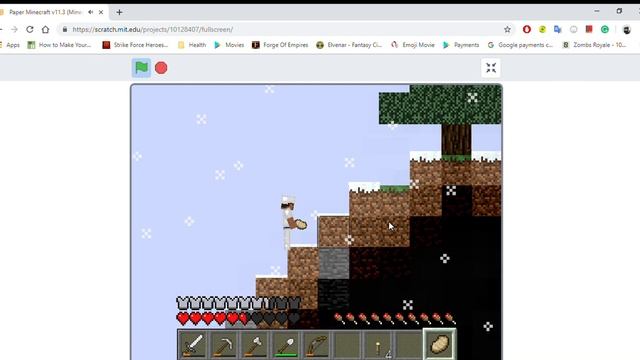This screenshot has height=360, width=640.
Task: Open the grey circle extension icon
Action: pos(573,29)
